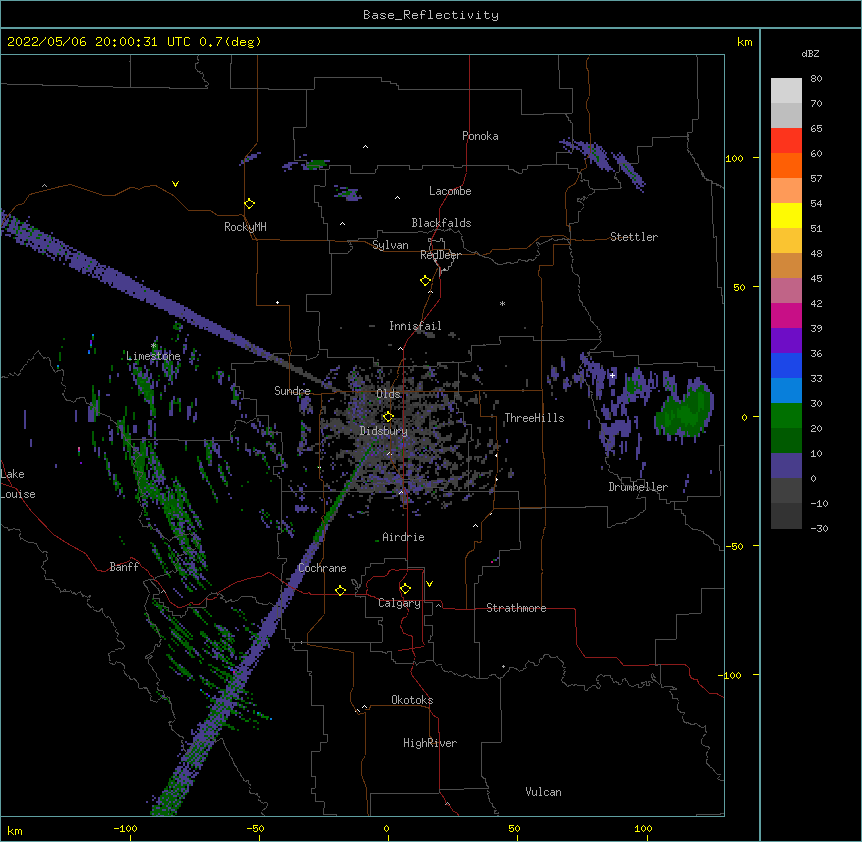Click the red swatch in the dBZ legend
862x842 pixels.
pos(786,141)
